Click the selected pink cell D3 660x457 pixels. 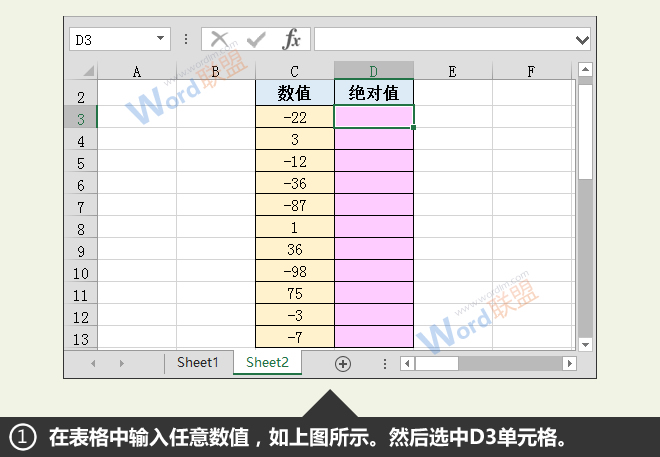point(374,117)
